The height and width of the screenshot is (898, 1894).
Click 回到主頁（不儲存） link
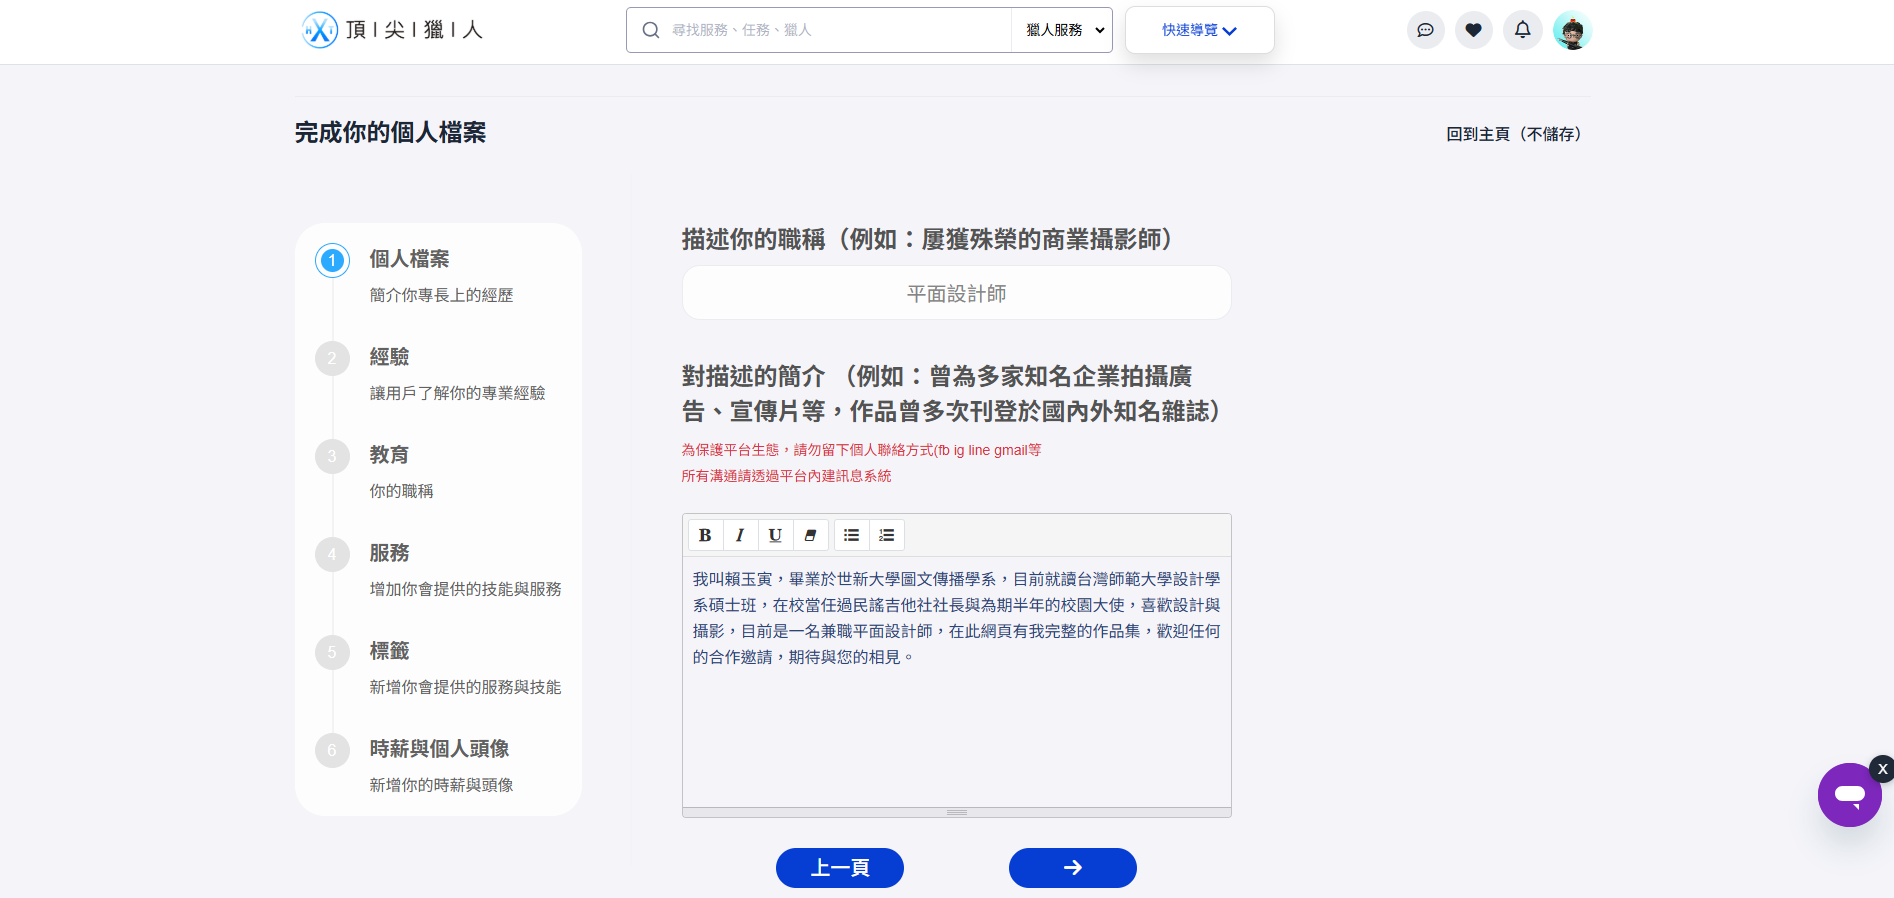point(1515,134)
